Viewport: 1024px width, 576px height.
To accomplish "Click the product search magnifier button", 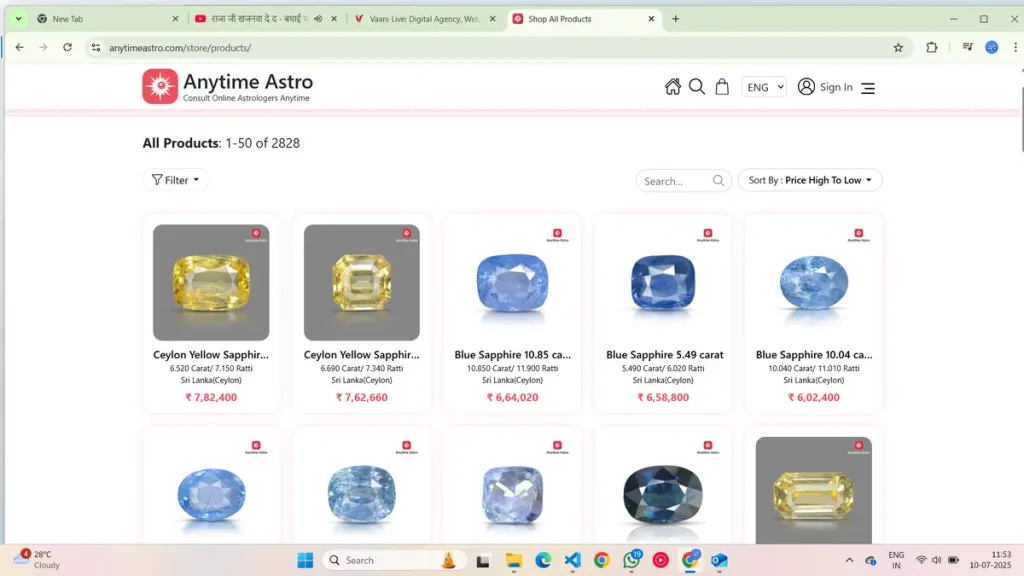I will tap(718, 181).
